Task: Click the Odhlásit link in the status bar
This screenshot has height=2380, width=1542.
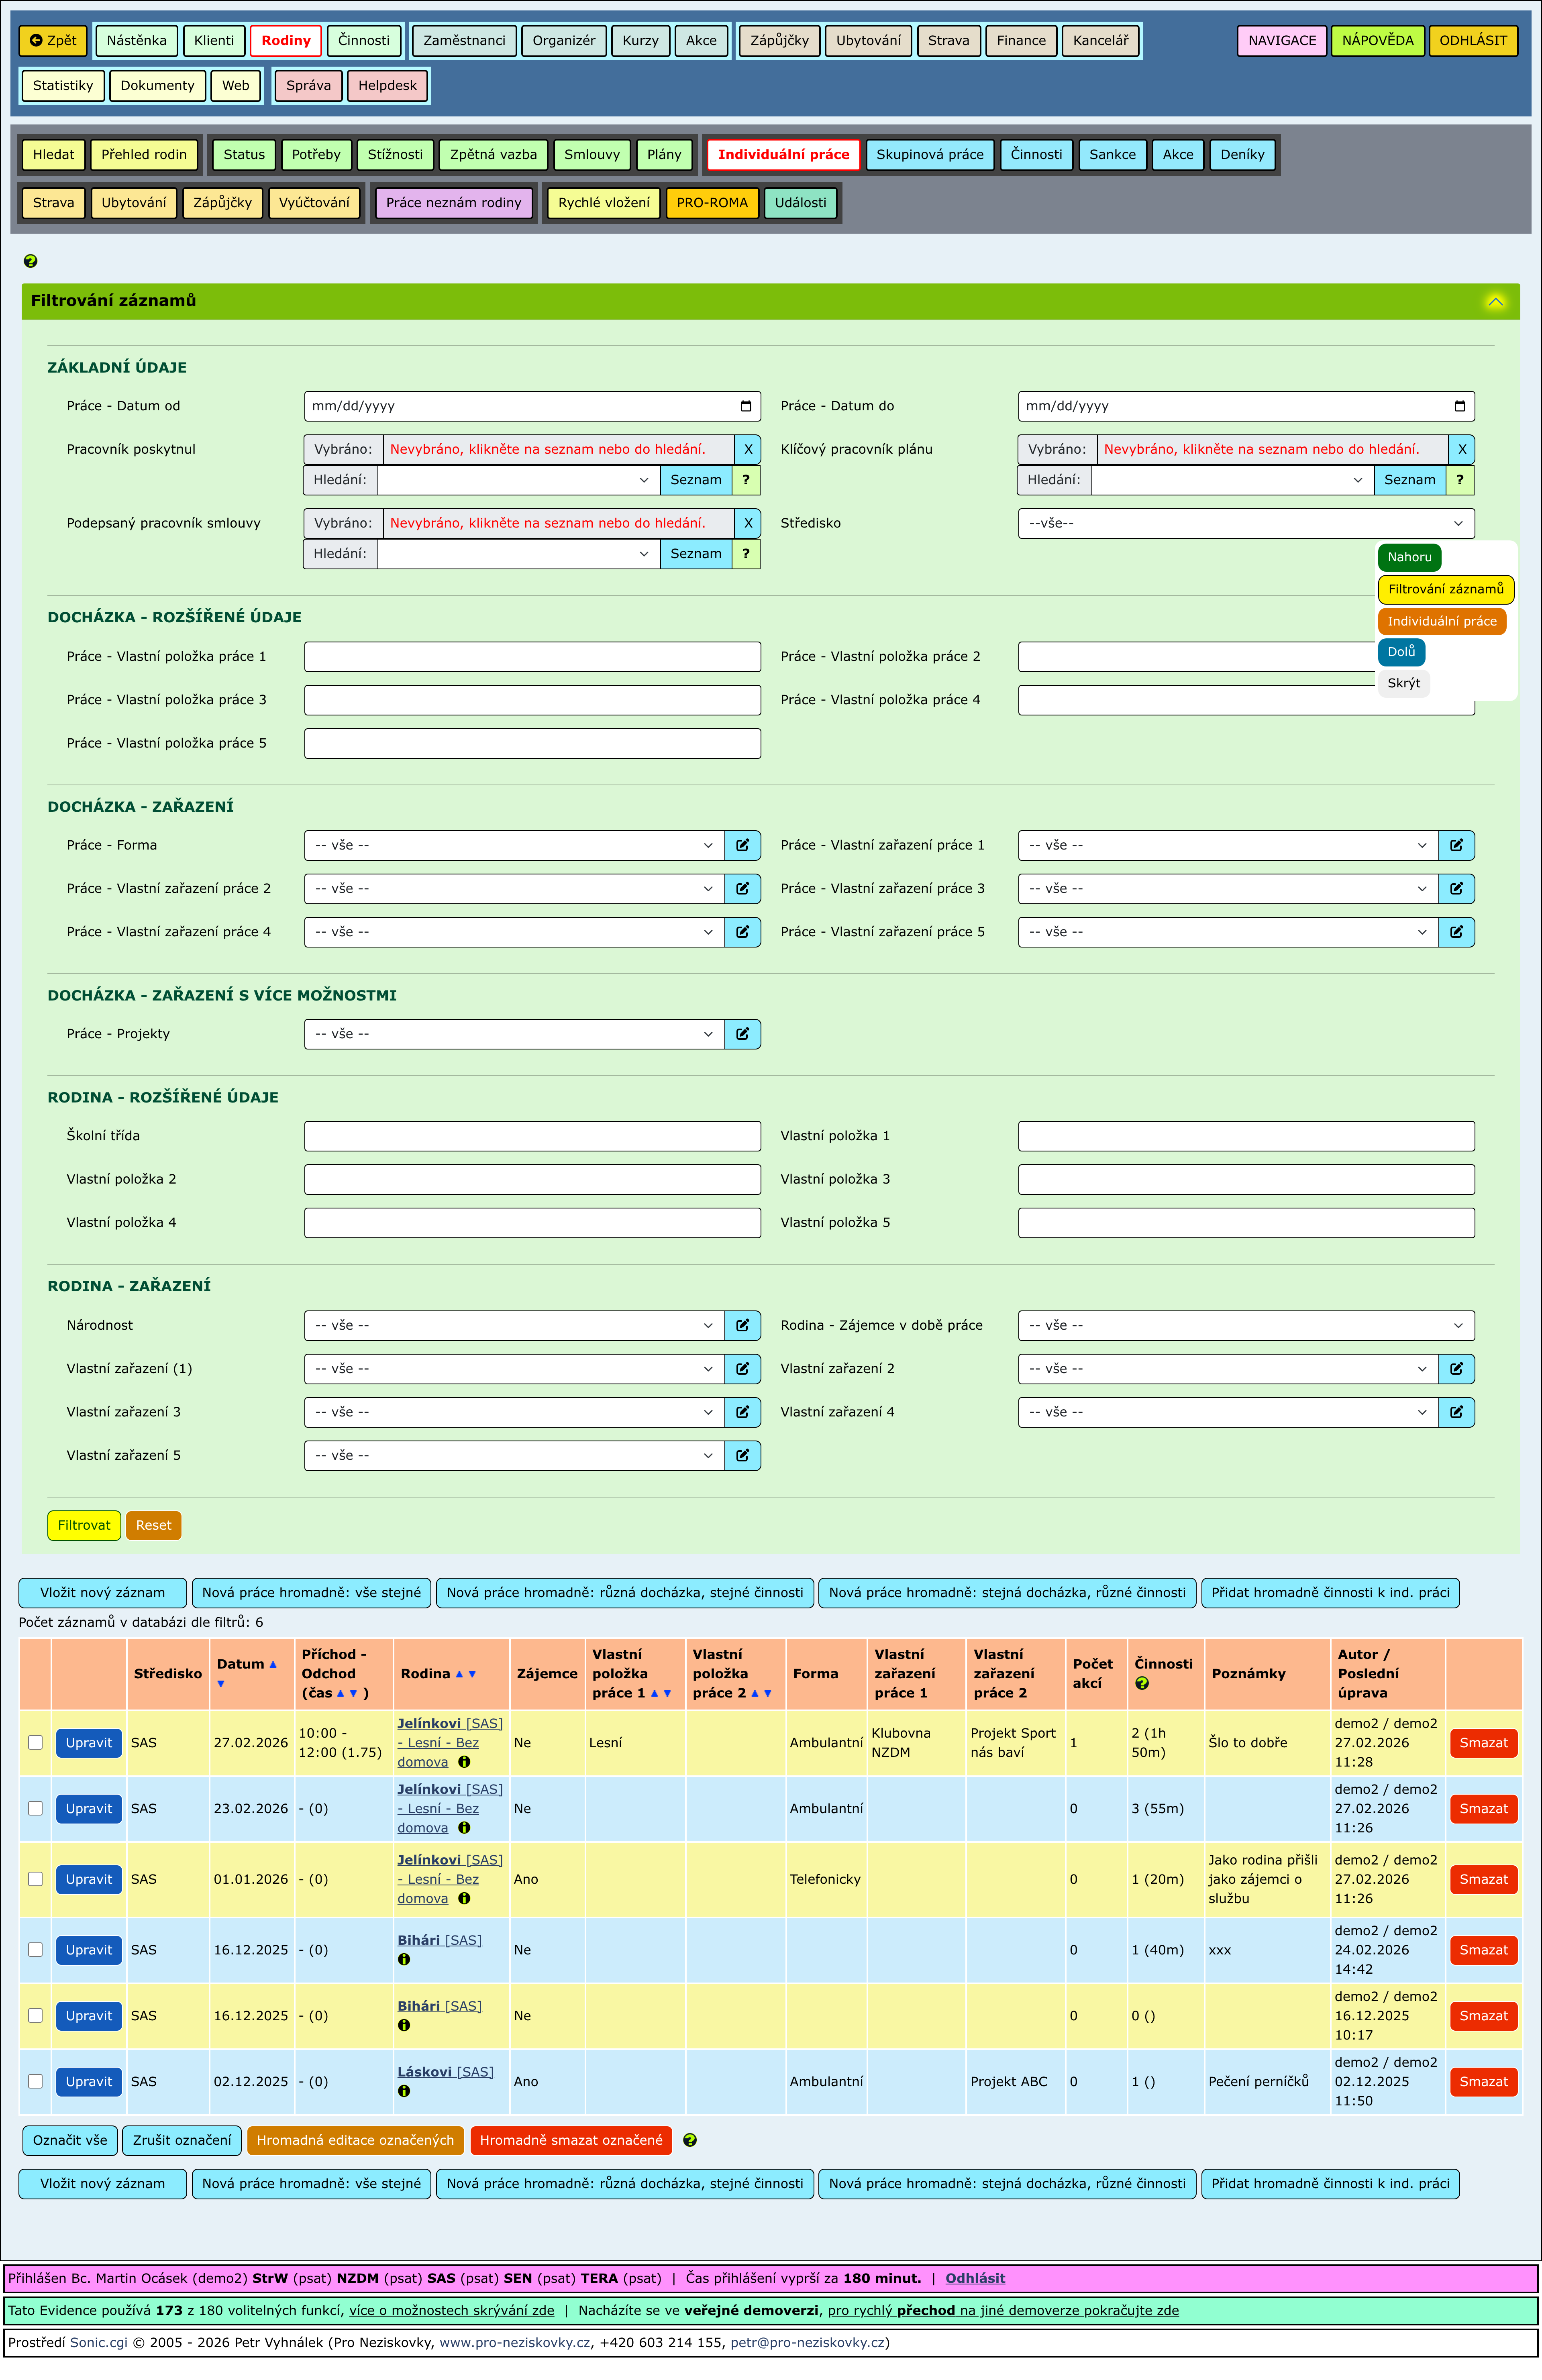Action: 974,2278
